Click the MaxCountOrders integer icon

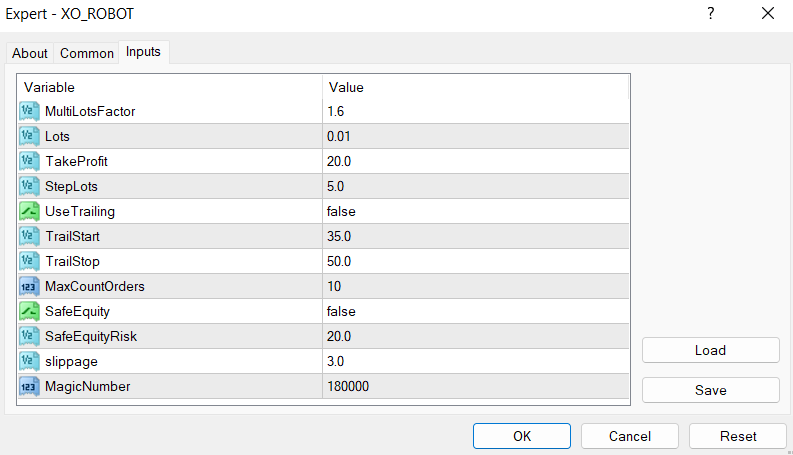tap(30, 286)
